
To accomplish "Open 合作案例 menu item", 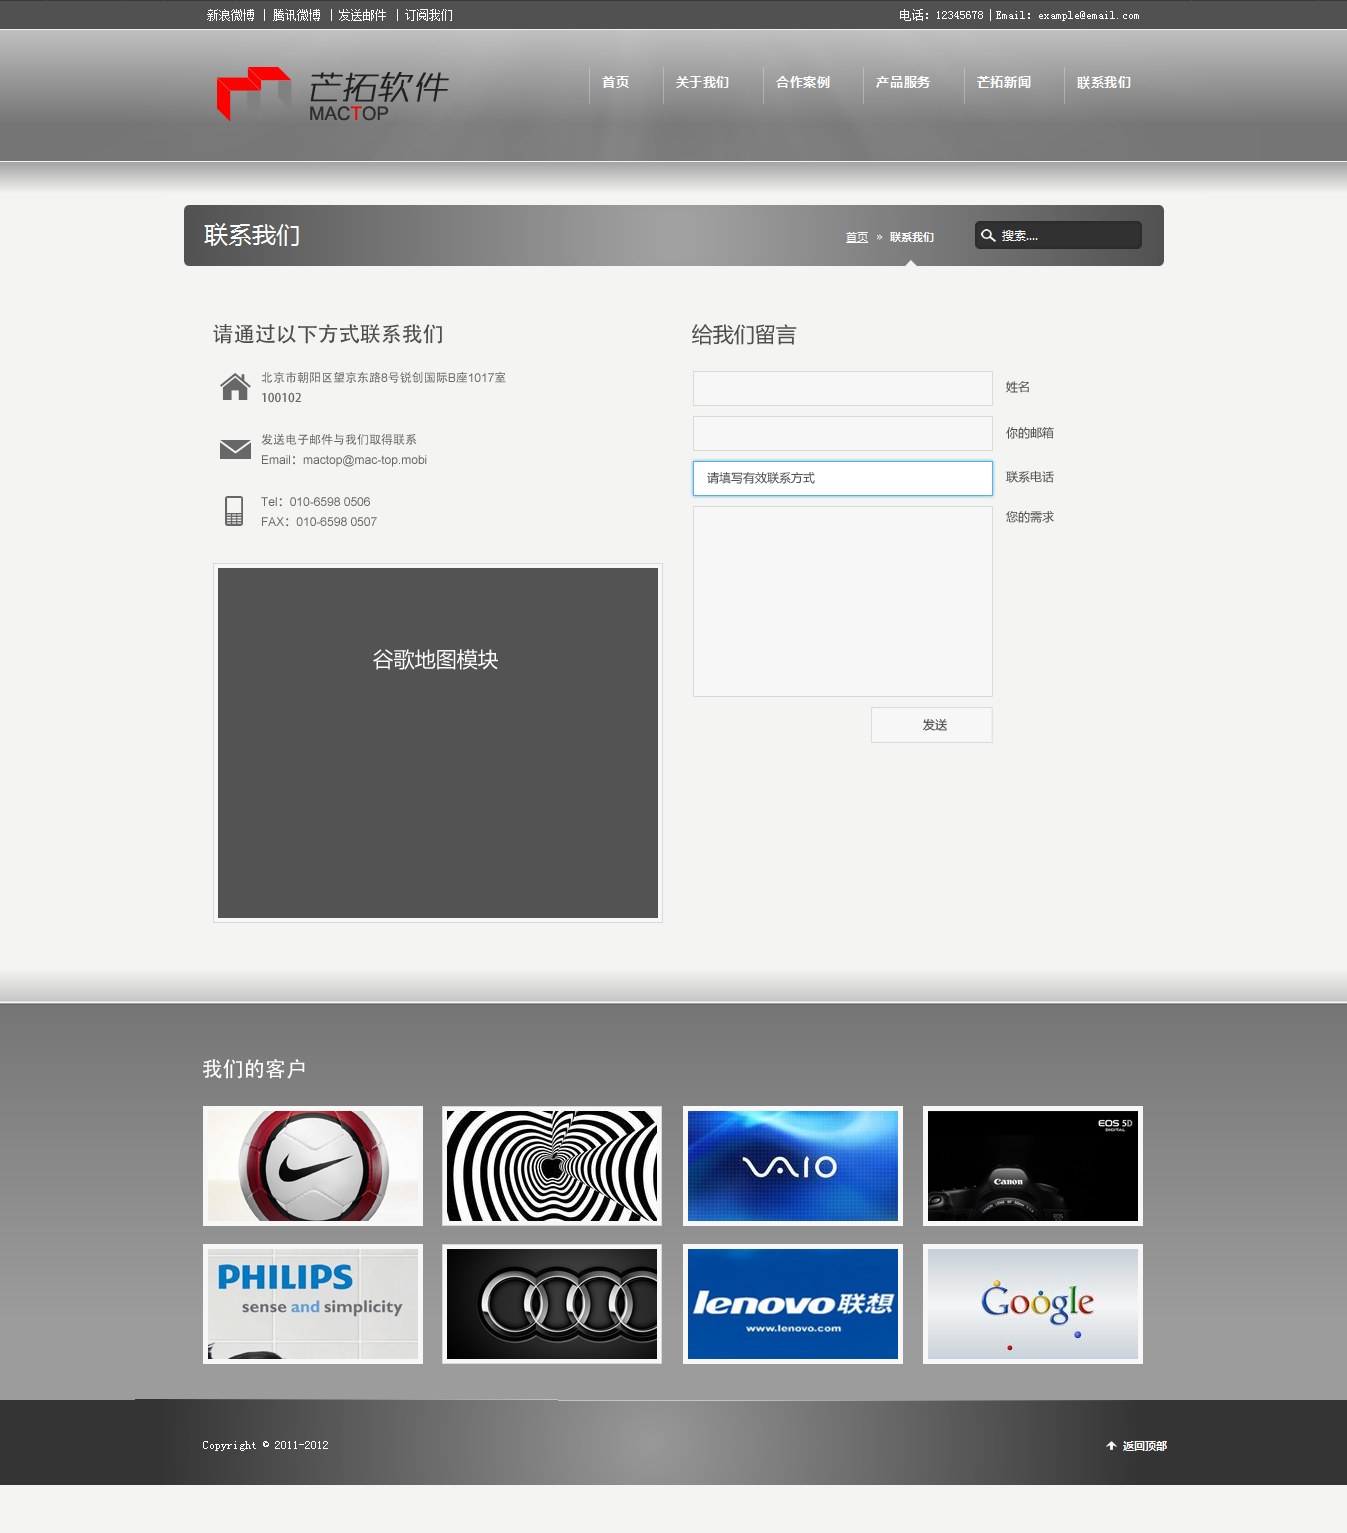I will [803, 83].
